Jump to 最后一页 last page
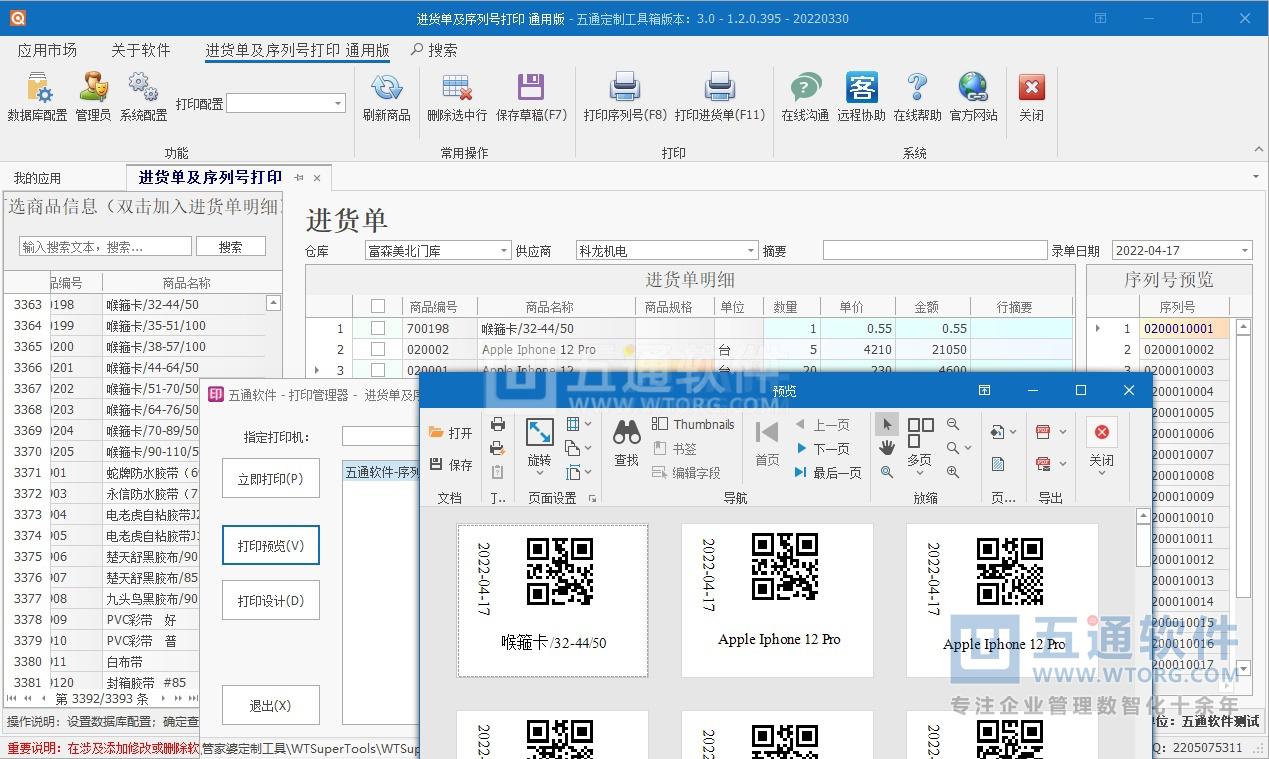The image size is (1269, 759). pos(828,473)
